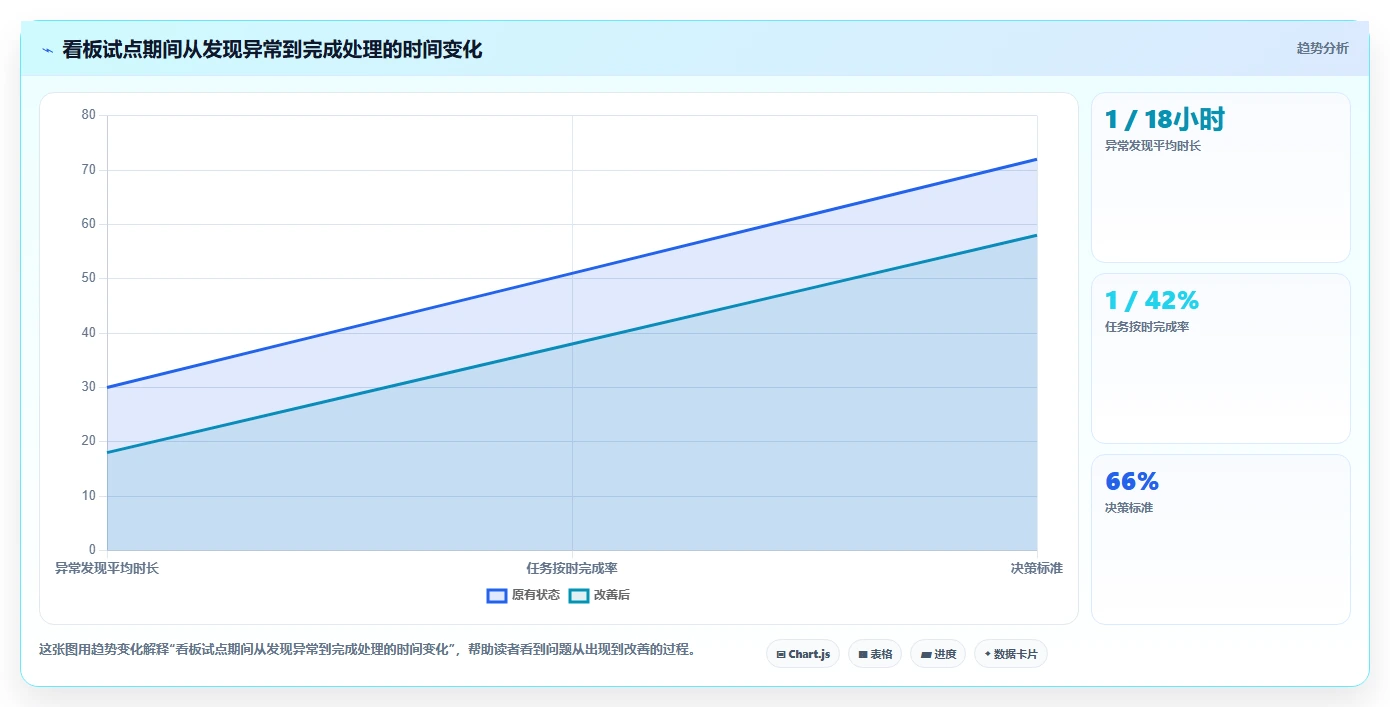Click the 任务按时完成率 x-axis label
Viewport: 1390px width, 707px height.
point(572,568)
